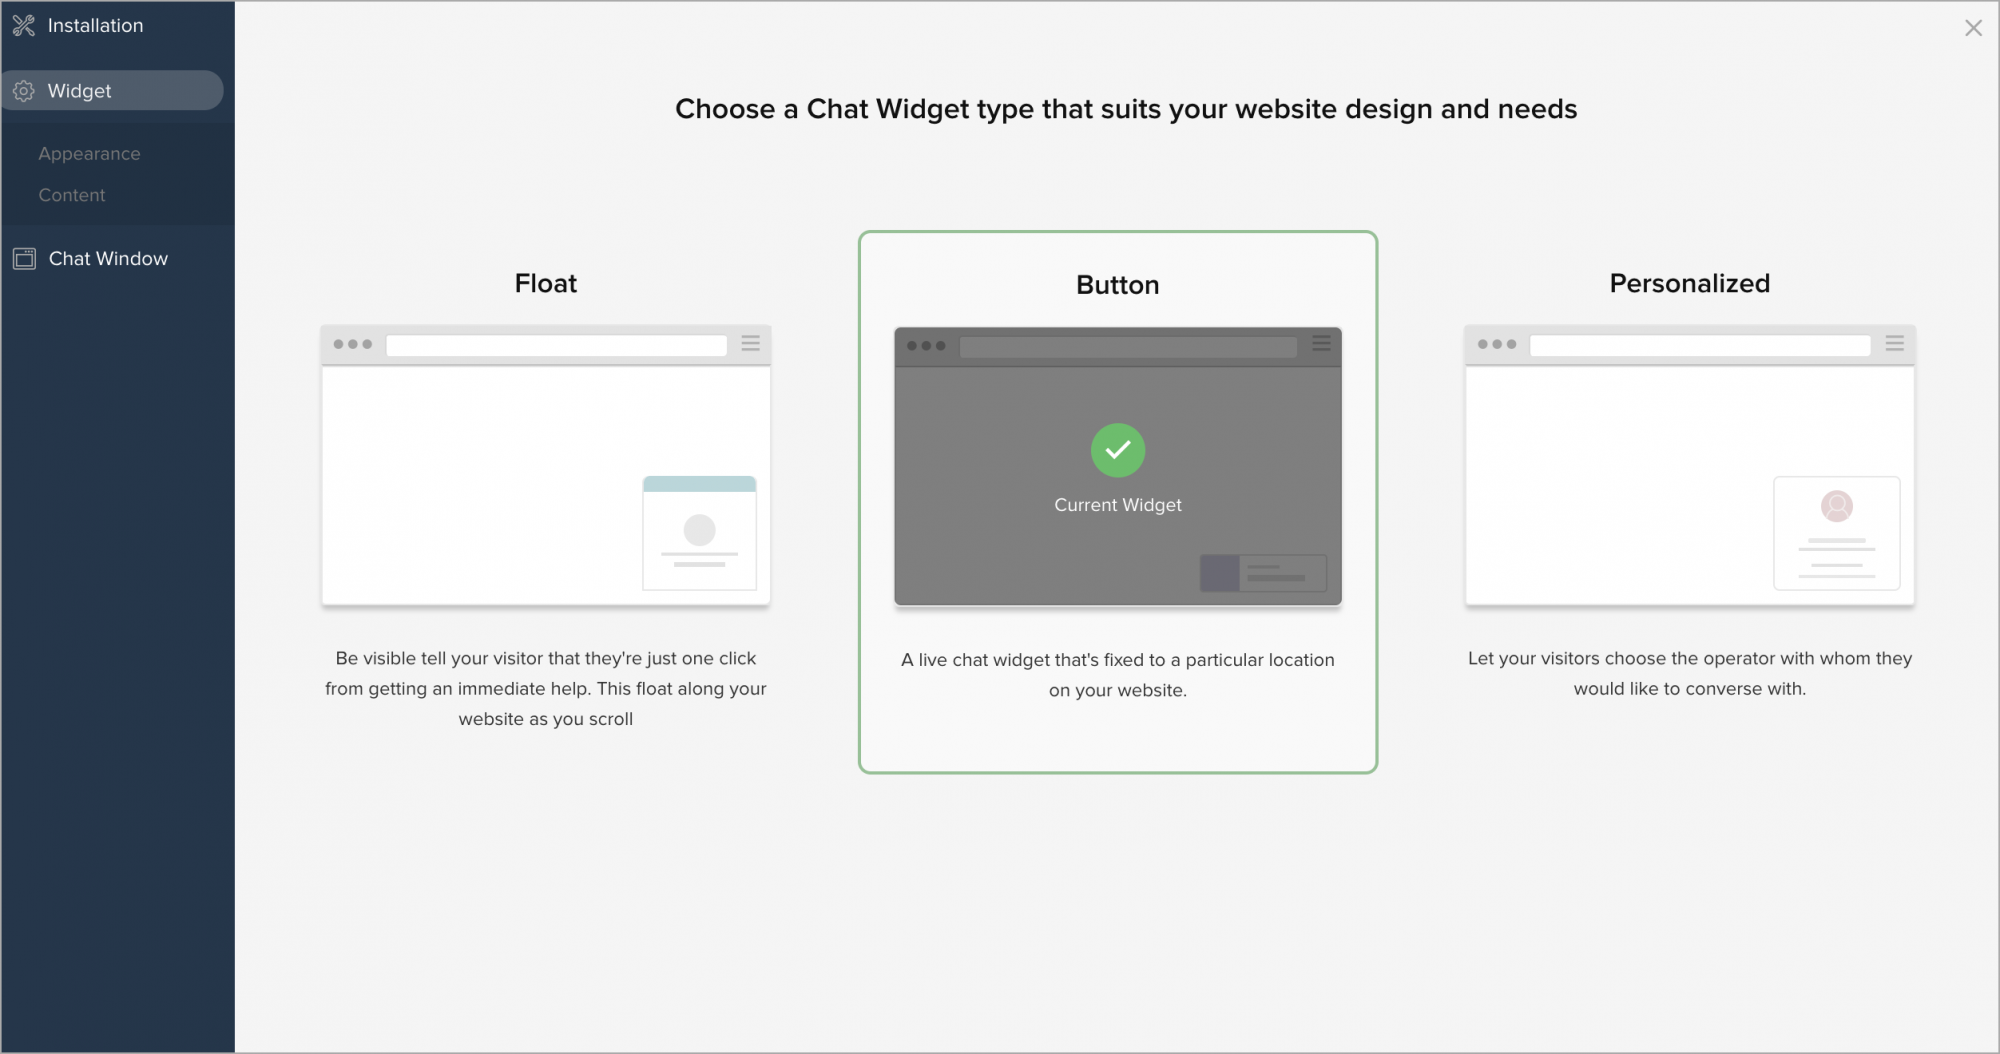Click the Float preview chat box avatar
The height and width of the screenshot is (1054, 2000).
(x=699, y=530)
